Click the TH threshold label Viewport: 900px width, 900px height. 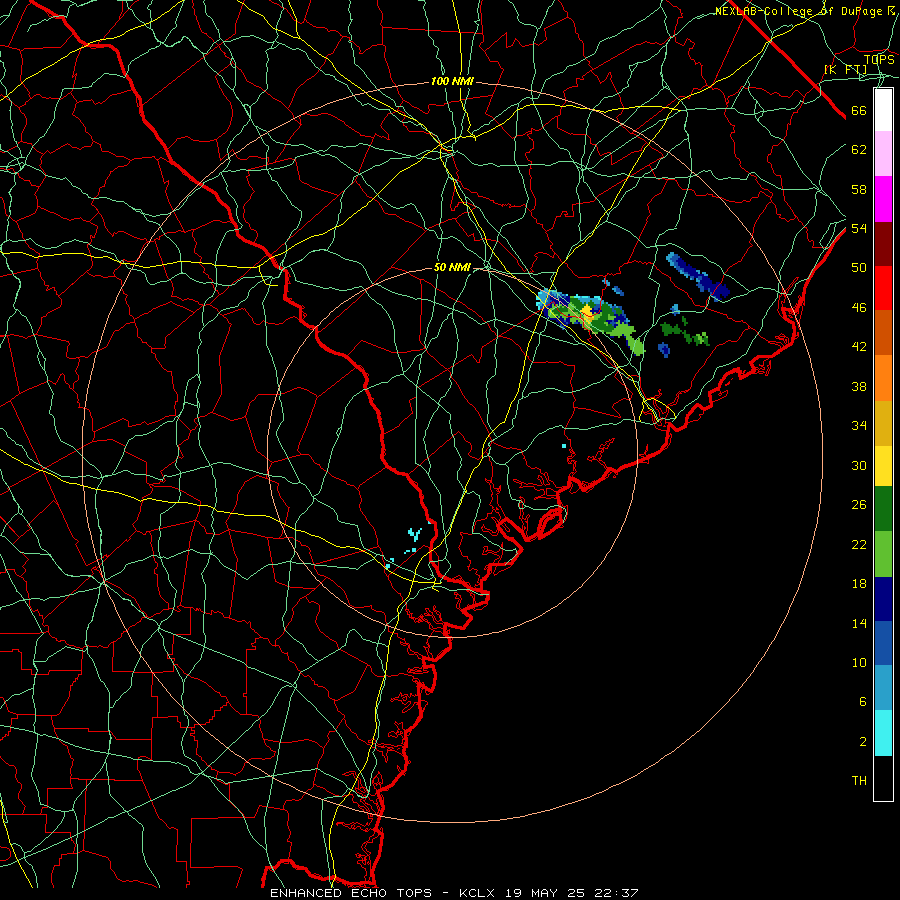(859, 780)
